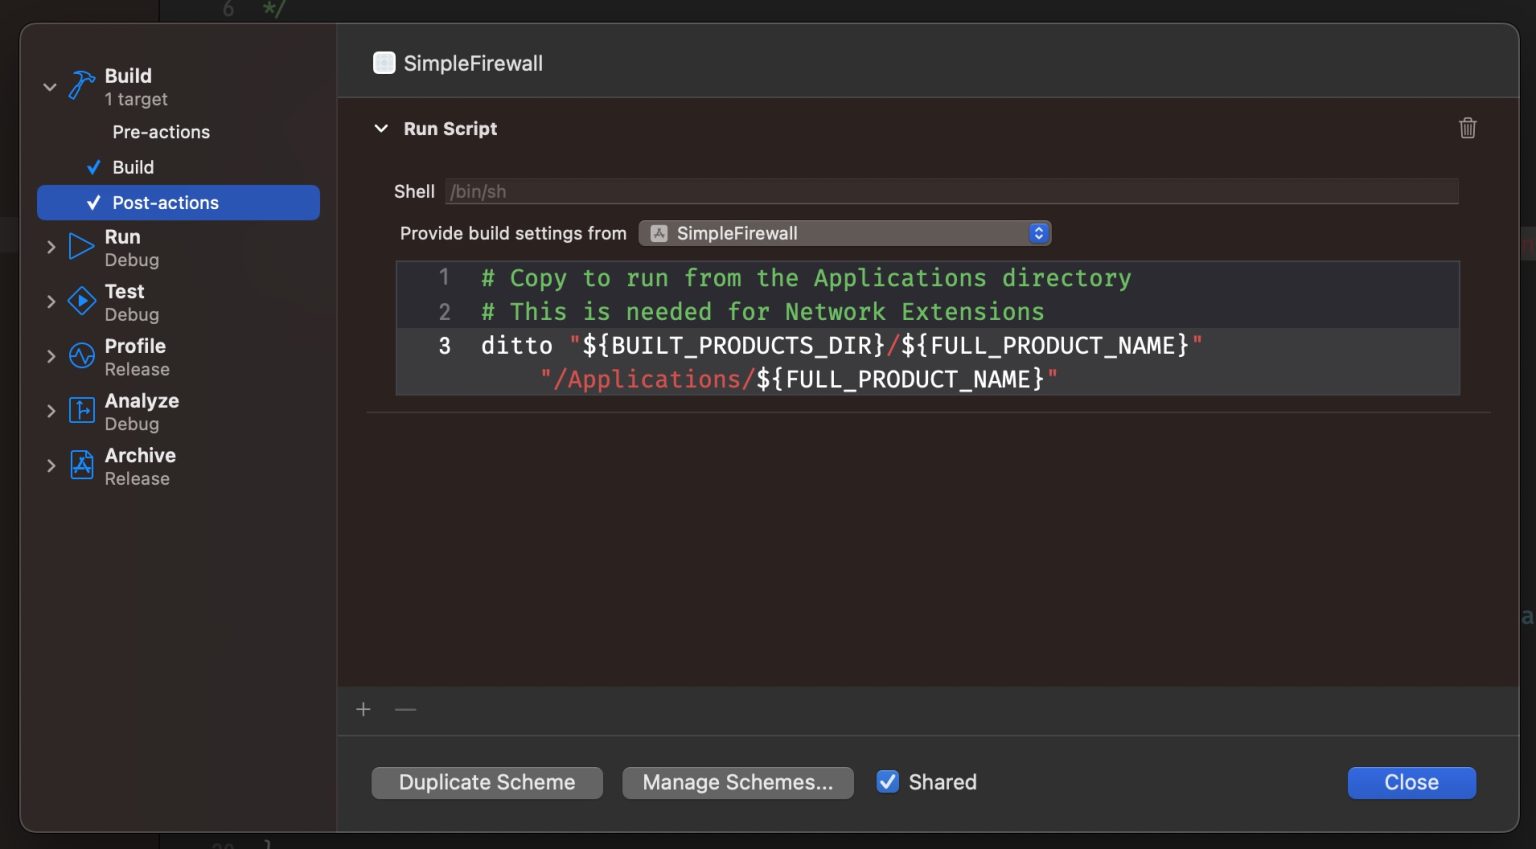This screenshot has width=1536, height=849.
Task: Delete the Run Script action with trash icon
Action: pyautogui.click(x=1467, y=128)
